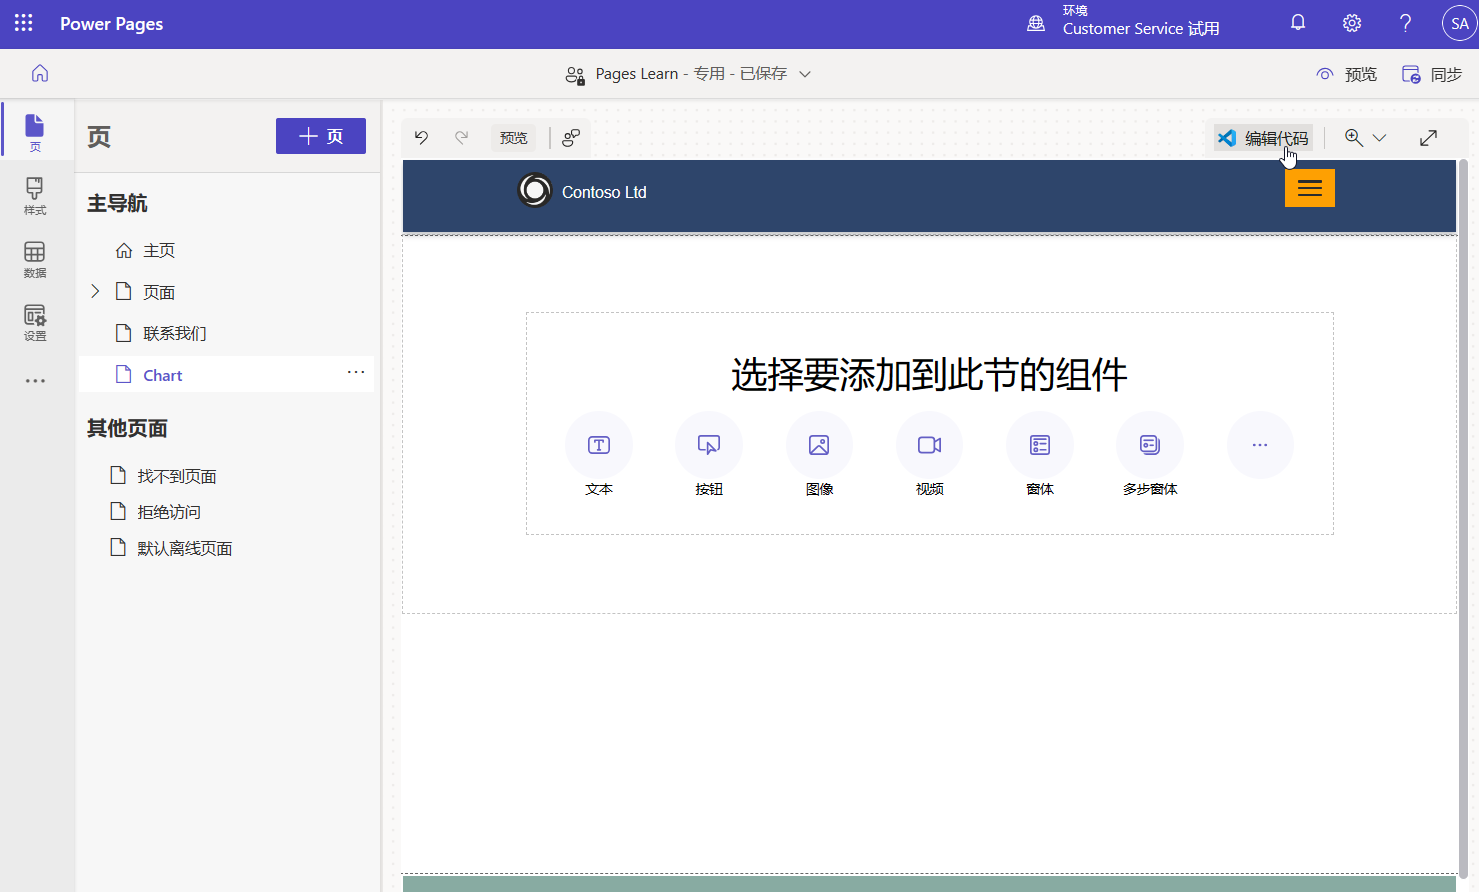
Task: Click 编辑代码 to edit code
Action: (x=1264, y=138)
